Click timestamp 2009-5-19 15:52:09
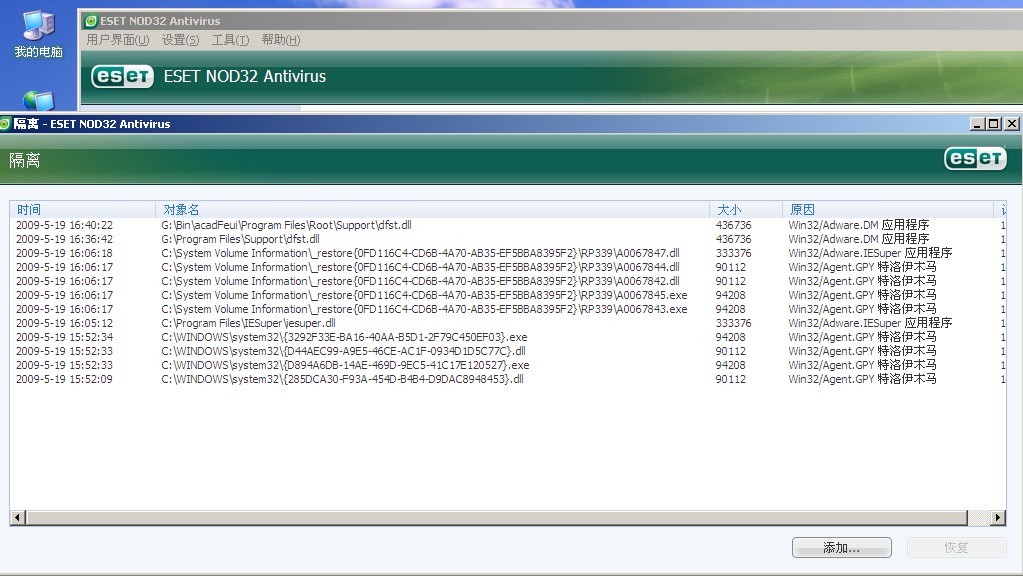The image size is (1023, 576). [x=64, y=380]
